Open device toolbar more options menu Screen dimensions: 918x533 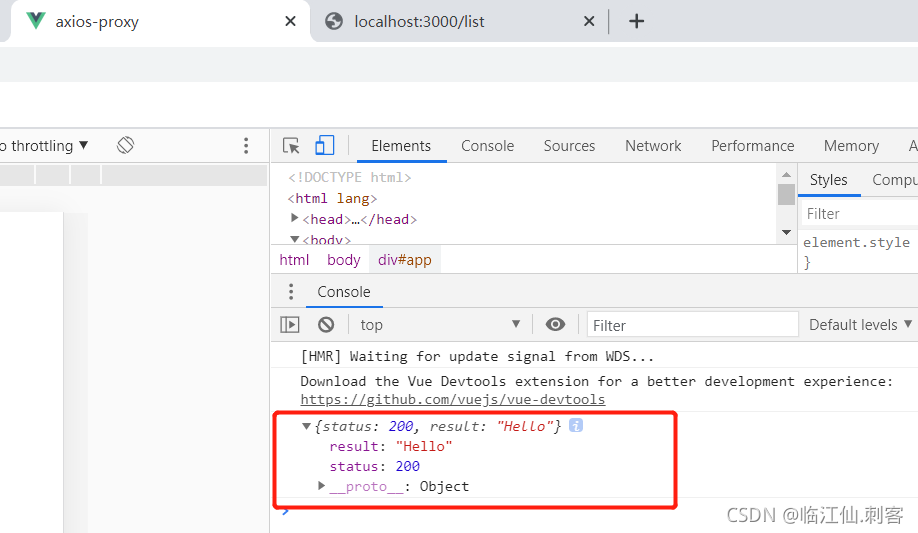pyautogui.click(x=246, y=145)
